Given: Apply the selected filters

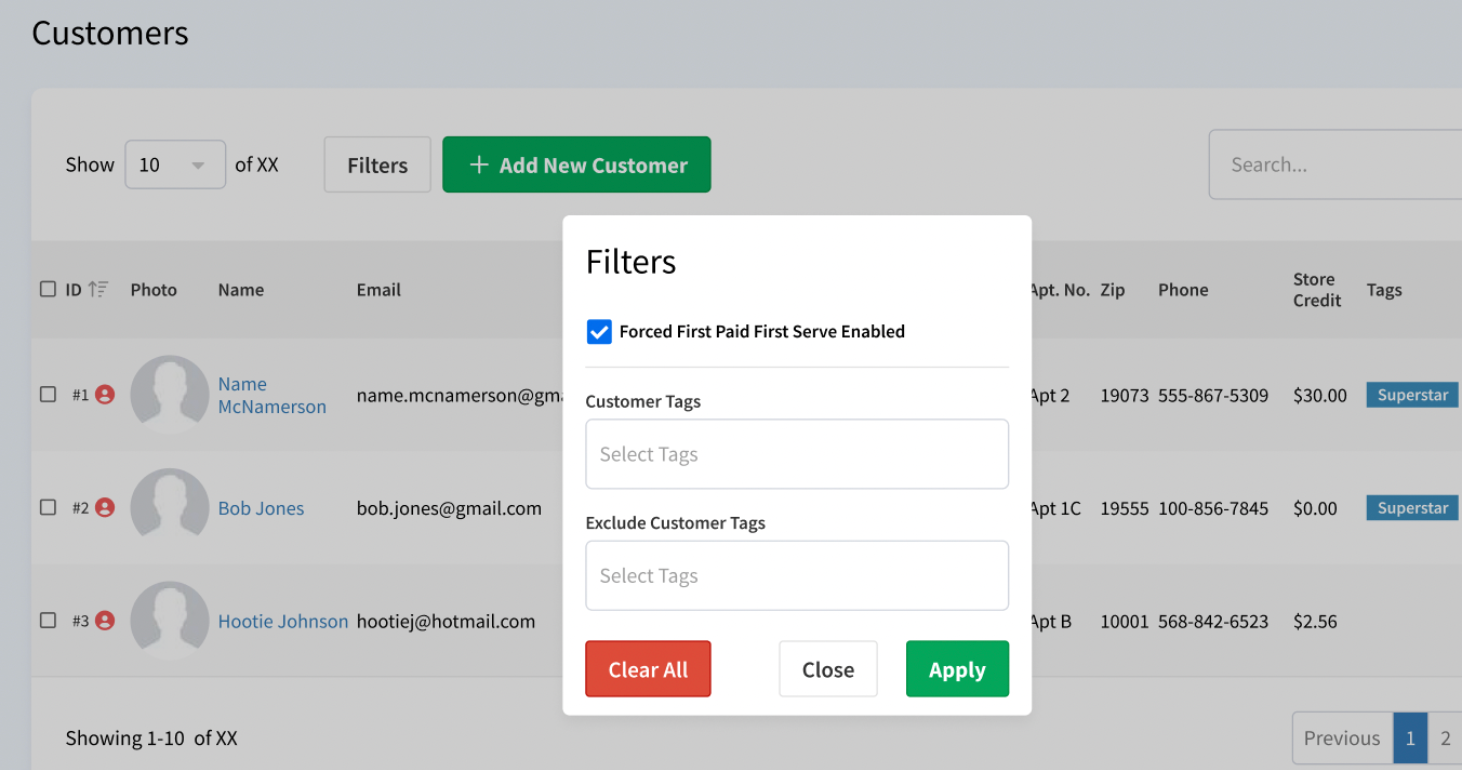Looking at the screenshot, I should coord(957,669).
